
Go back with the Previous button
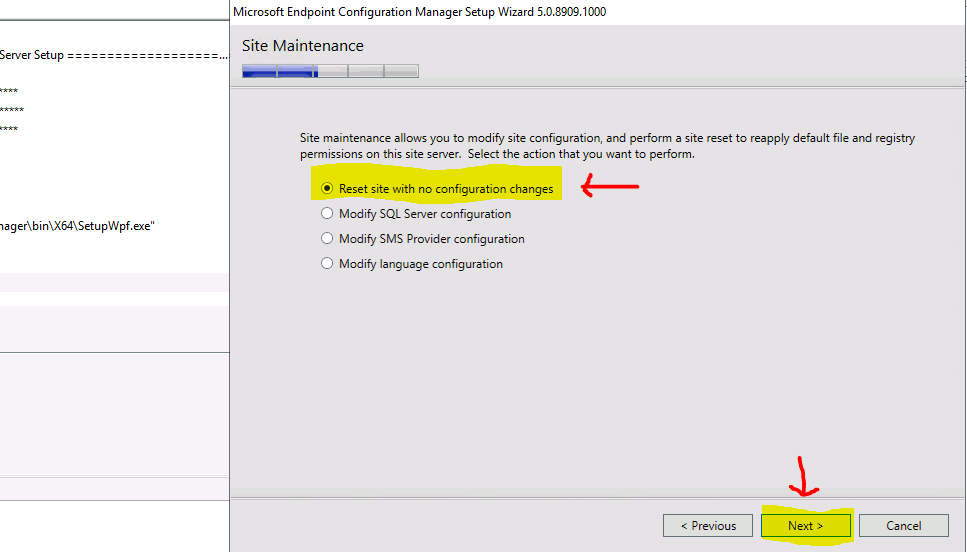coord(708,525)
